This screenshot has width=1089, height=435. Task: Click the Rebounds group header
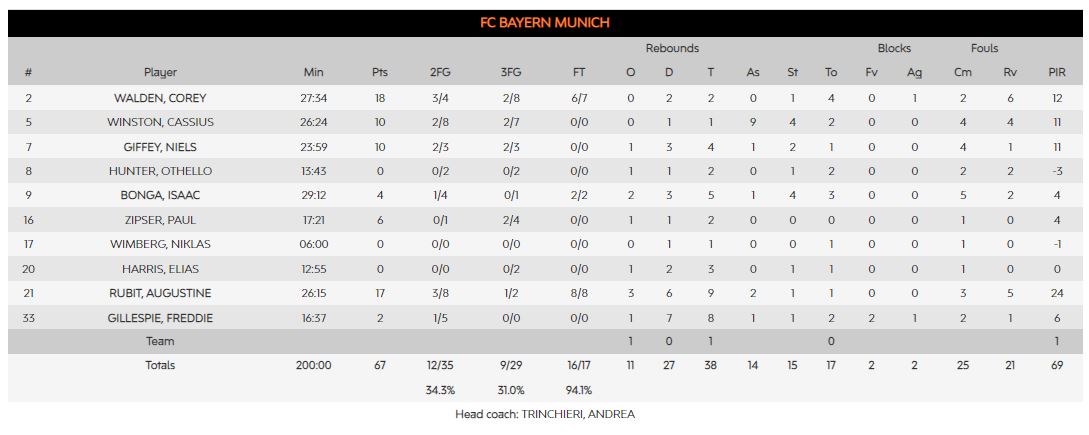click(672, 48)
